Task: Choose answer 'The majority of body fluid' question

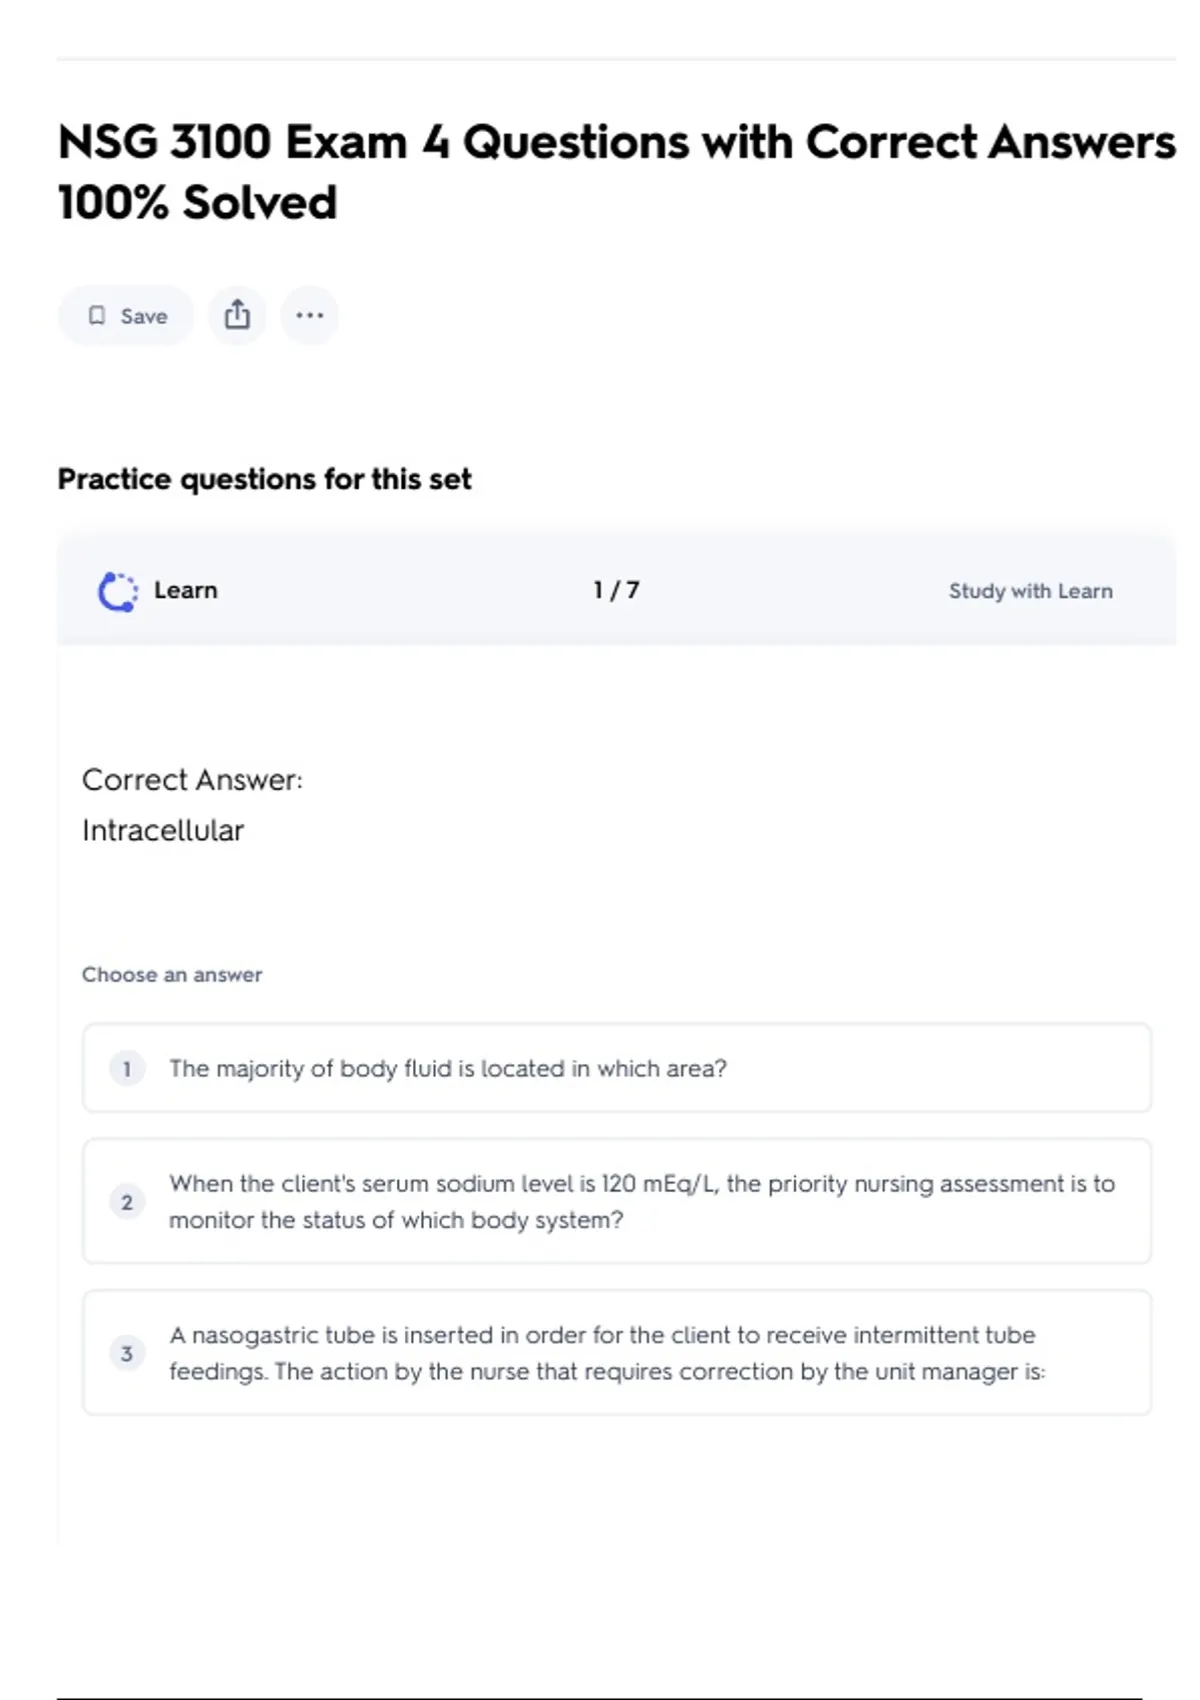Action: tap(448, 1068)
